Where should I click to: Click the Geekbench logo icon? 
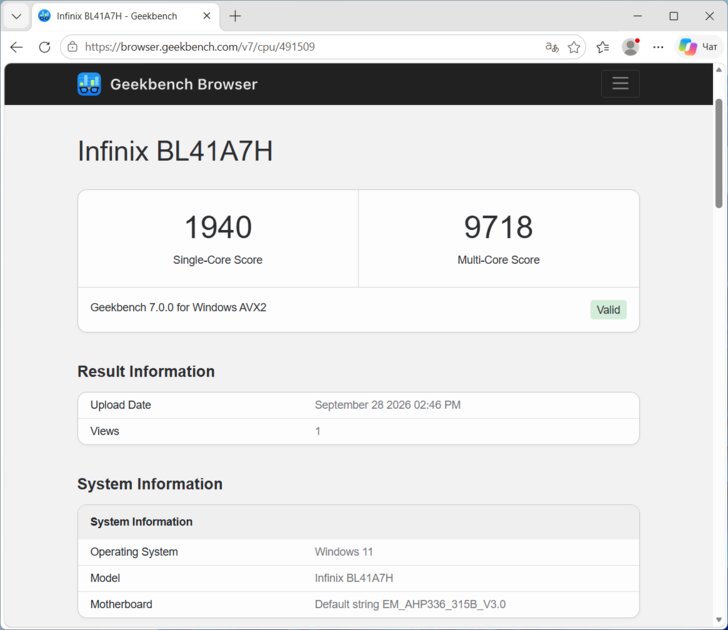(89, 84)
